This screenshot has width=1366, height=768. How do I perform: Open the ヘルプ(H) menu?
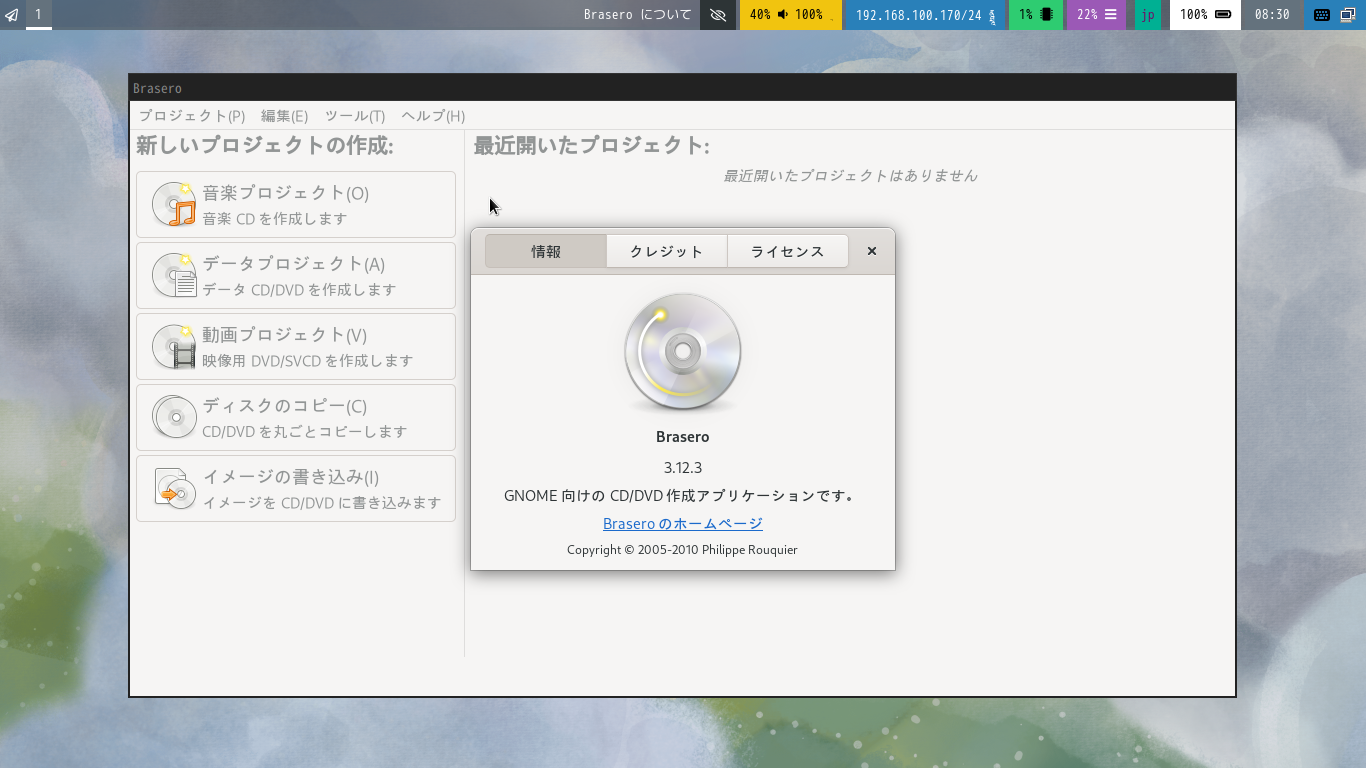[433, 116]
